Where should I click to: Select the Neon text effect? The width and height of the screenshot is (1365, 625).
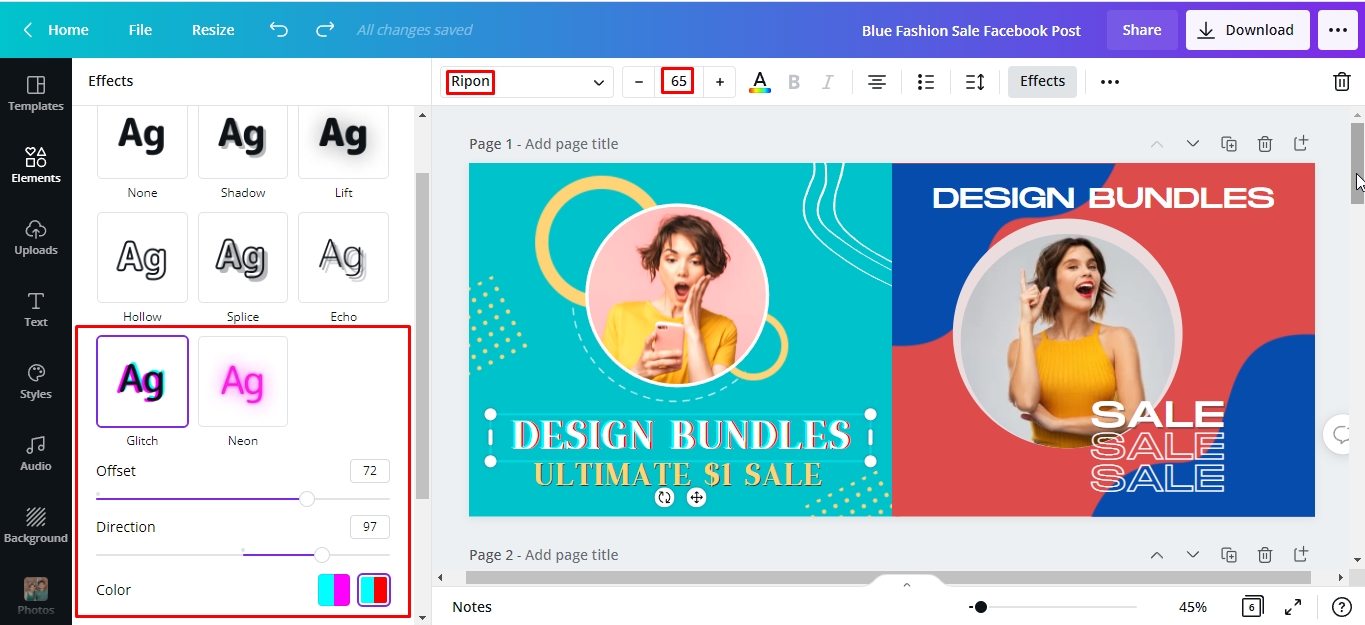tap(243, 381)
